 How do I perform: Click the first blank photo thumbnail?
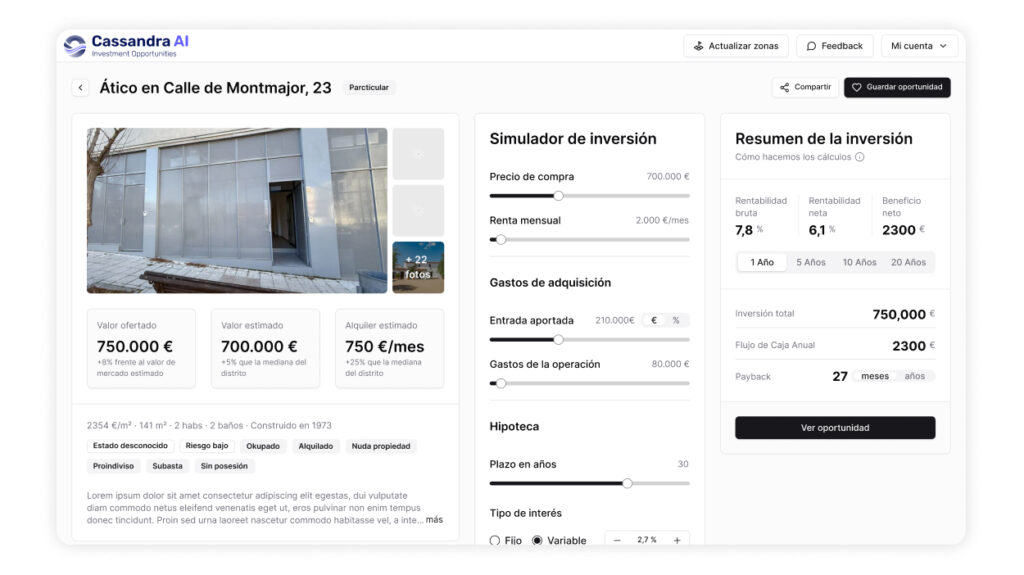pos(418,154)
